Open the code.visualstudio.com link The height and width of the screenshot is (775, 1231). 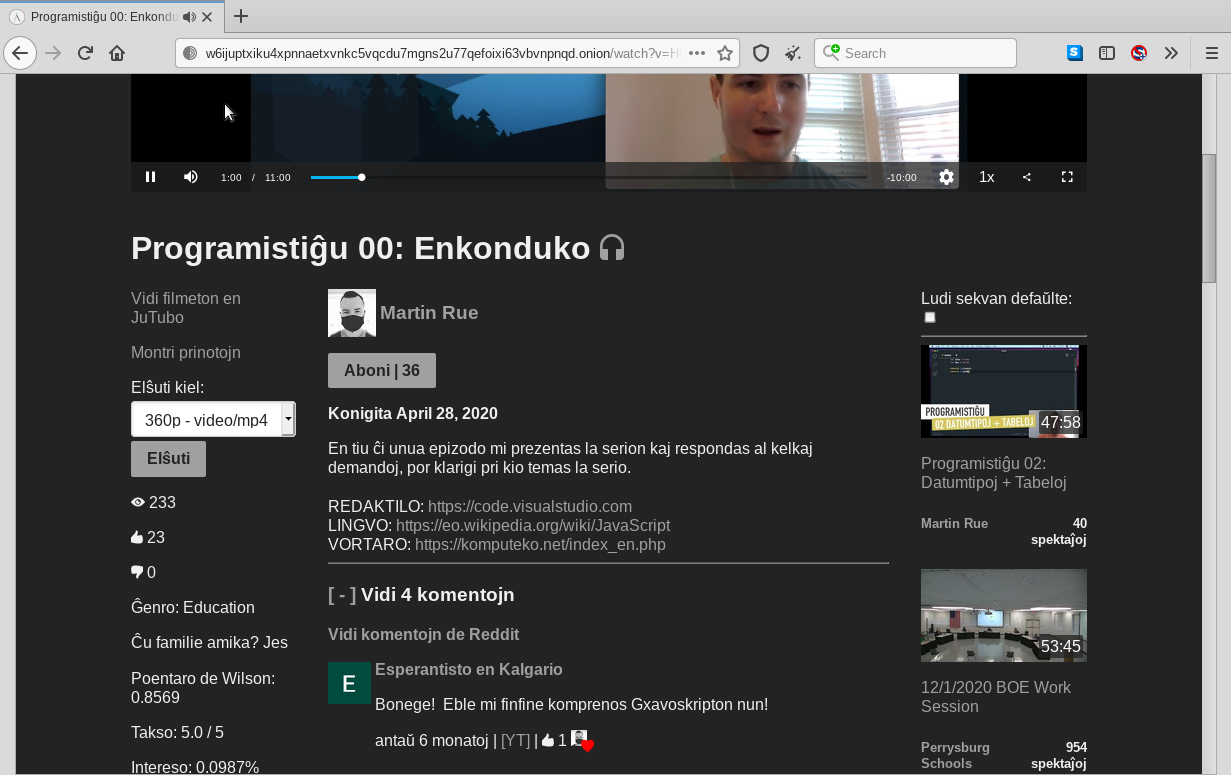tap(529, 507)
